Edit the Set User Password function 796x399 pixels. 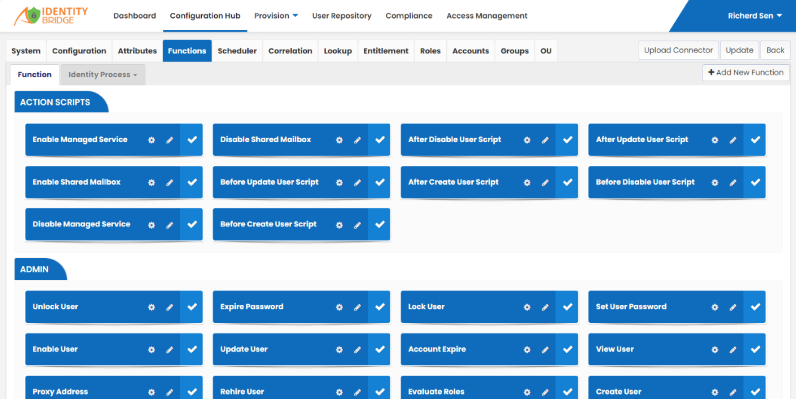tap(733, 307)
